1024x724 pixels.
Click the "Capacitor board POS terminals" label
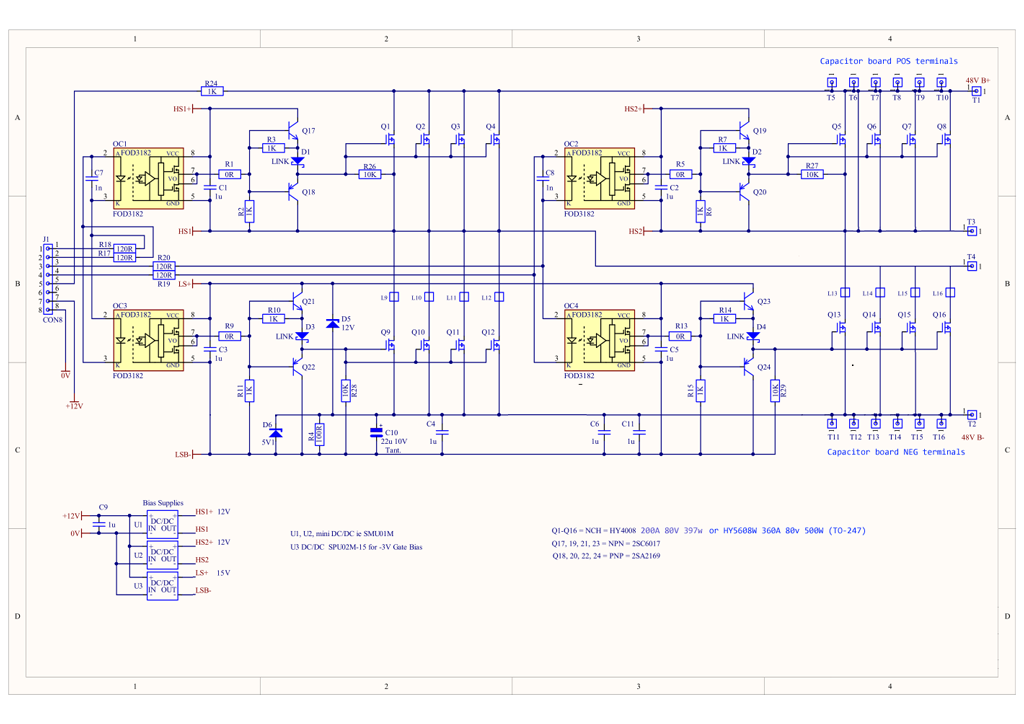click(888, 61)
